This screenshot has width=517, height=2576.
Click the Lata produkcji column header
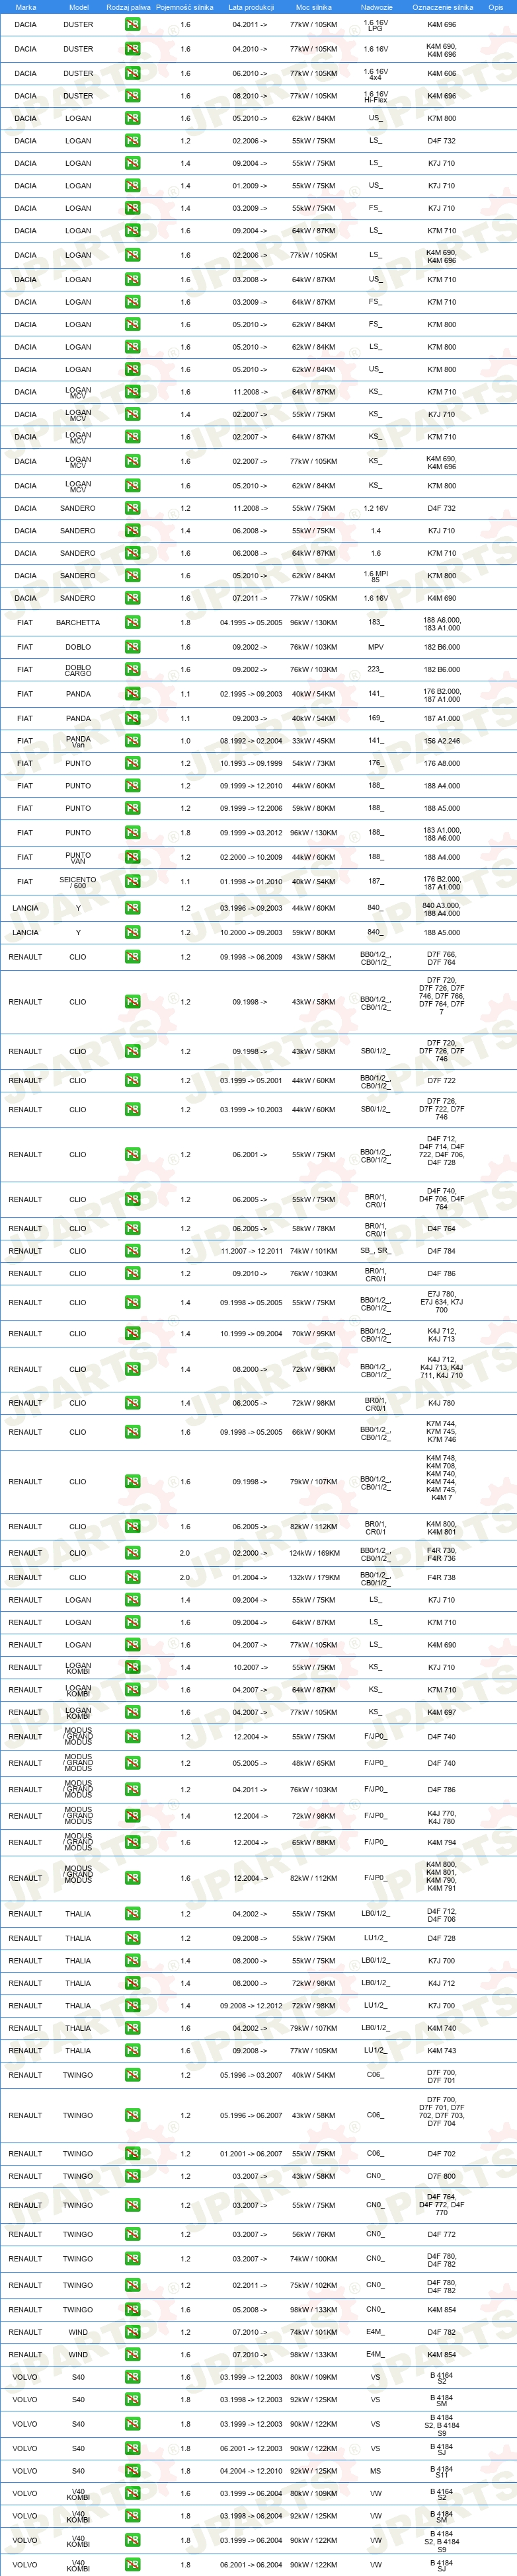point(250,7)
